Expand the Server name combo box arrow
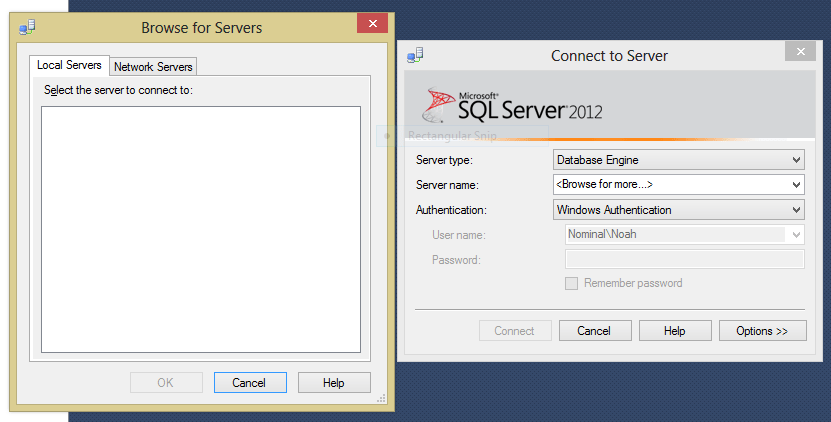831x422 pixels. pyautogui.click(x=796, y=184)
